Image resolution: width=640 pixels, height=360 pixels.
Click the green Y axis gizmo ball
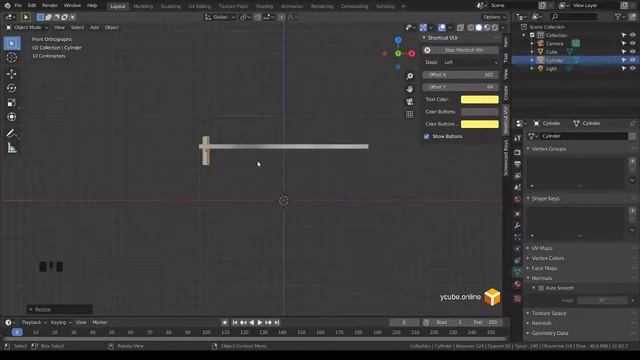tap(398, 53)
